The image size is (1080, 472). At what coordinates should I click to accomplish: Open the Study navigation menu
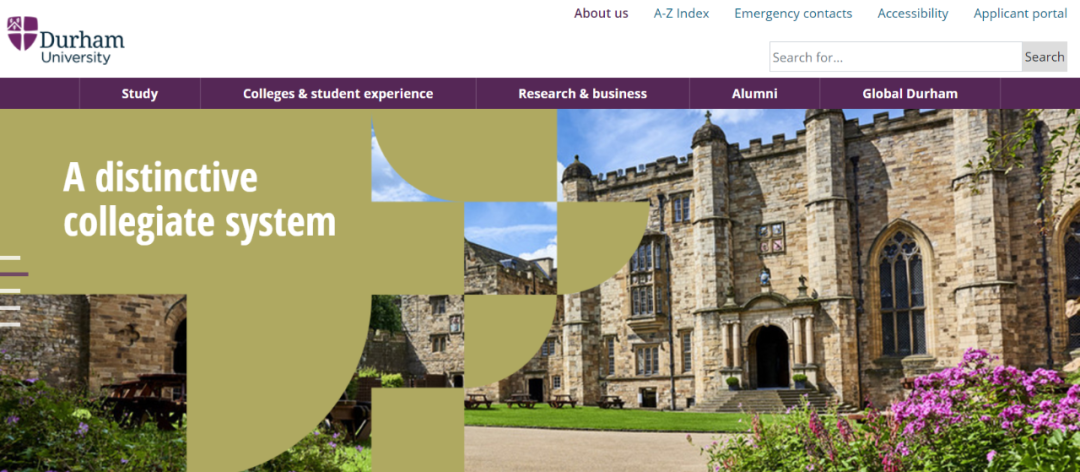(140, 94)
